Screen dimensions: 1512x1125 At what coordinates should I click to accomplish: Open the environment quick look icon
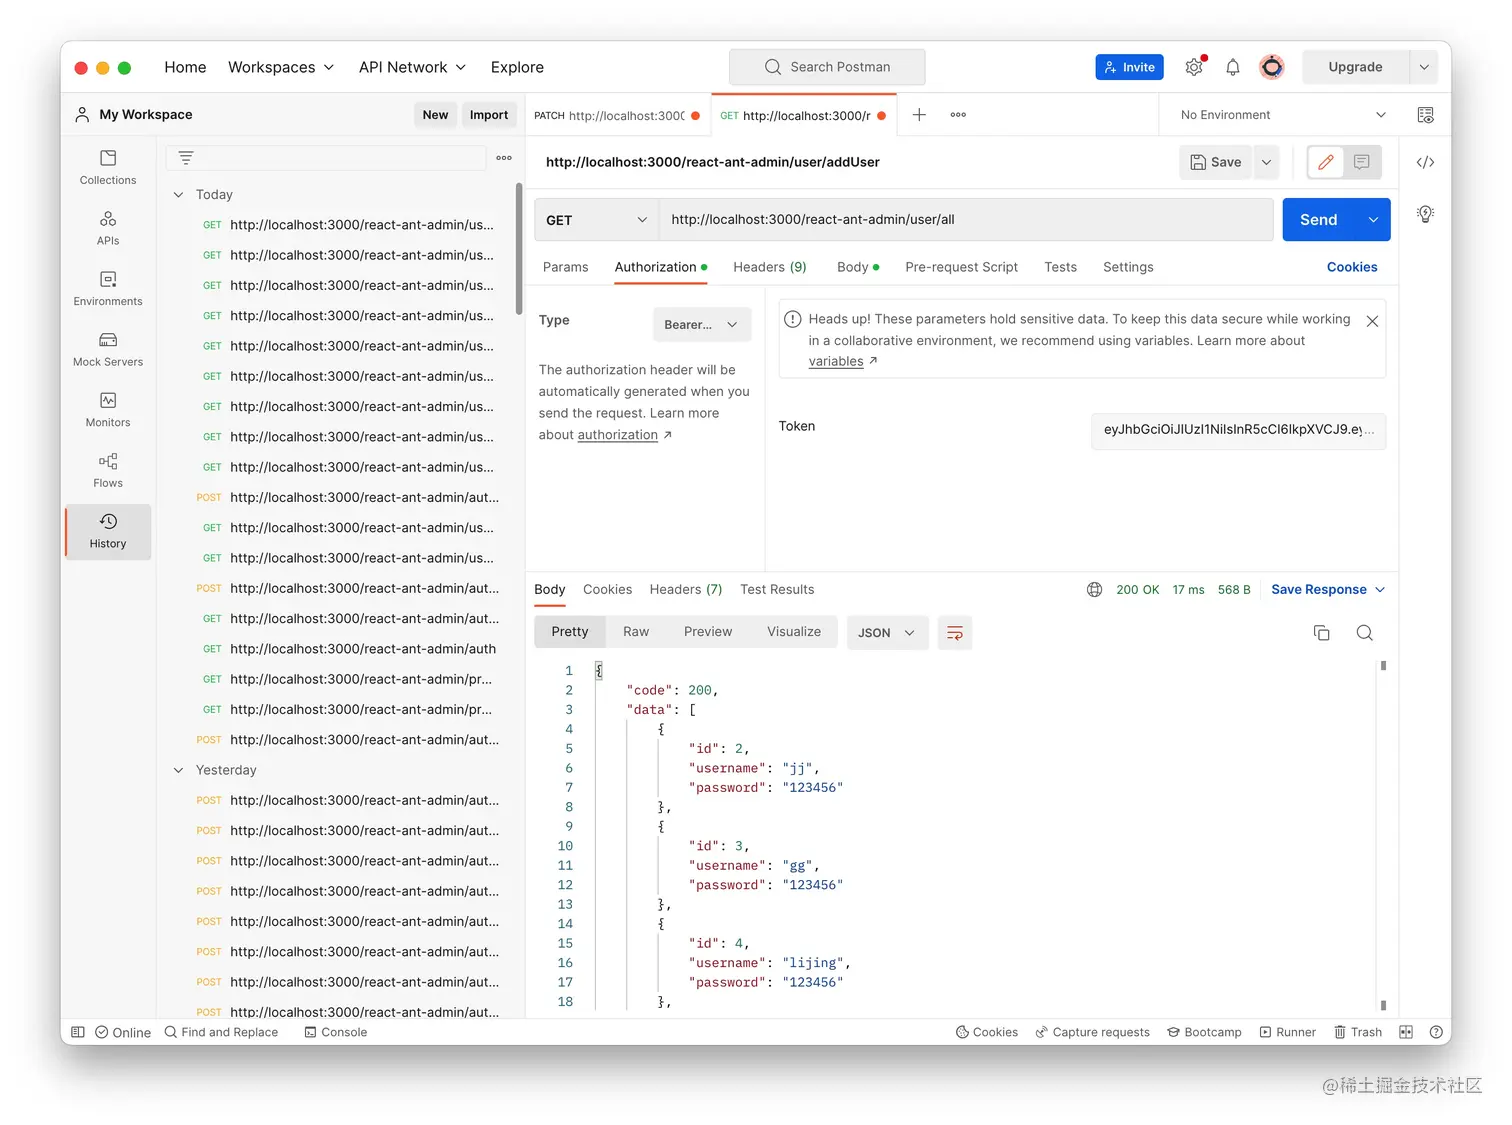click(1426, 115)
